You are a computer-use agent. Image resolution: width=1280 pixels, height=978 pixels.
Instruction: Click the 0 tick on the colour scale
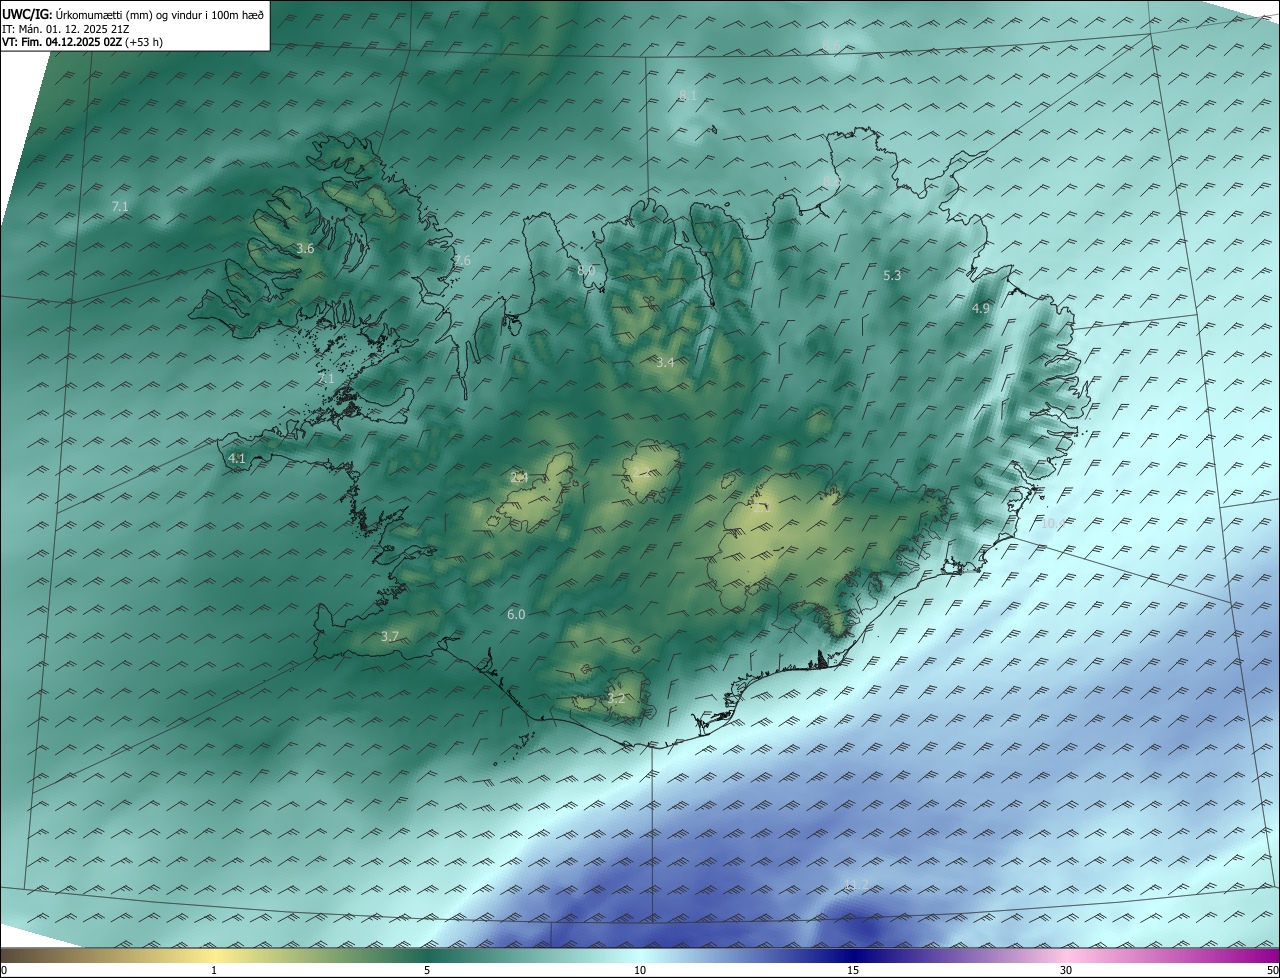(x=4, y=970)
